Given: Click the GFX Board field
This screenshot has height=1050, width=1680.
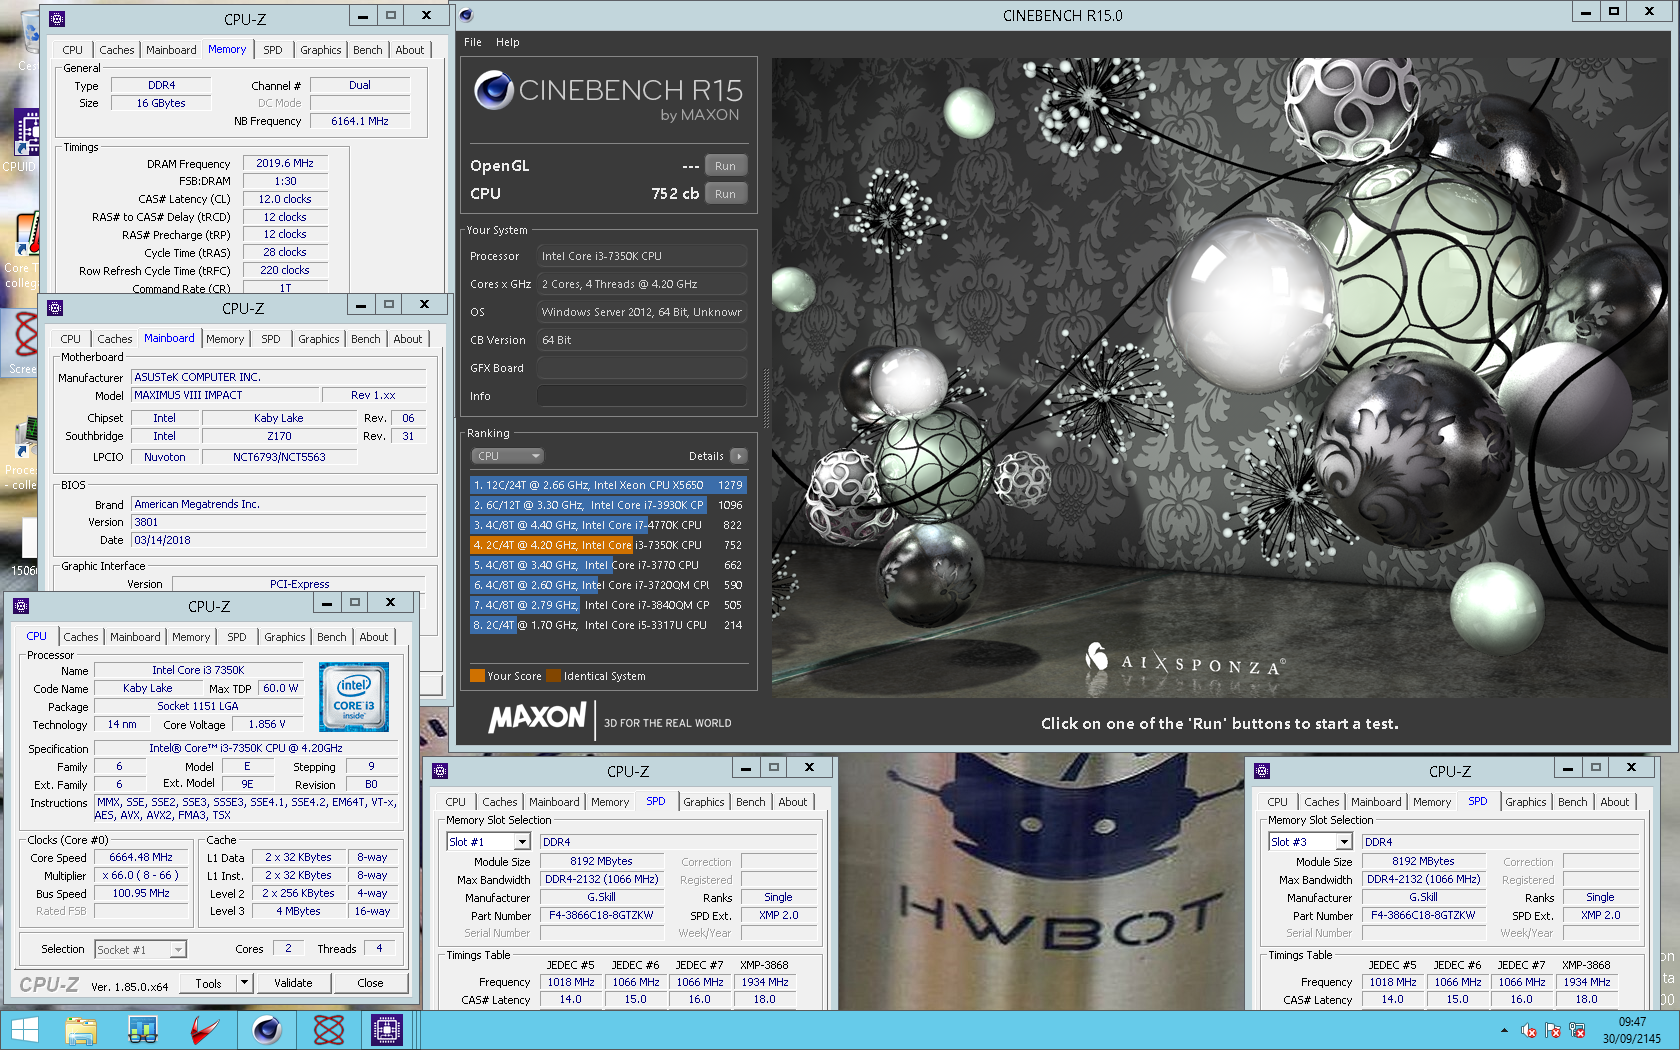Looking at the screenshot, I should [642, 368].
